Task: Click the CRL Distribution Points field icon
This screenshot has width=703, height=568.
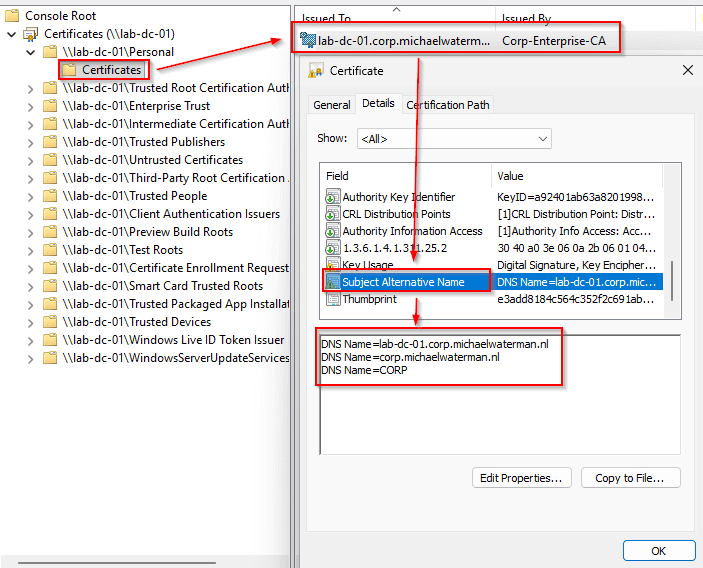Action: pos(332,214)
